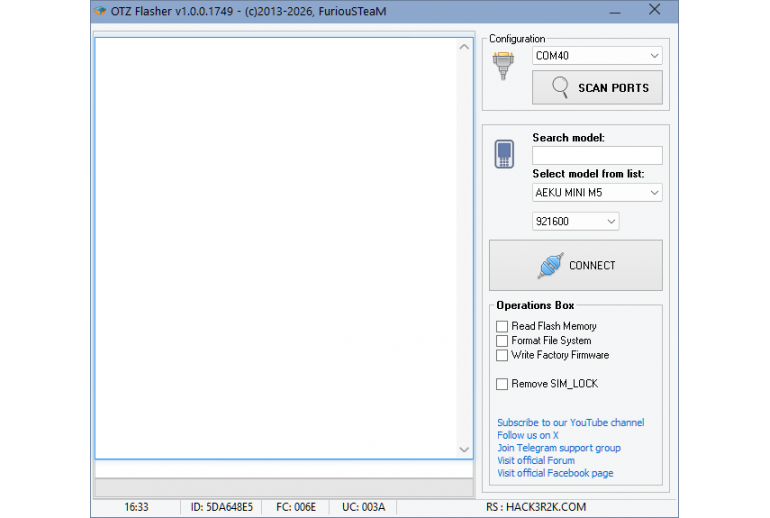Click the magnifier icon on Scan Ports
This screenshot has height=518, width=770.
click(x=561, y=88)
